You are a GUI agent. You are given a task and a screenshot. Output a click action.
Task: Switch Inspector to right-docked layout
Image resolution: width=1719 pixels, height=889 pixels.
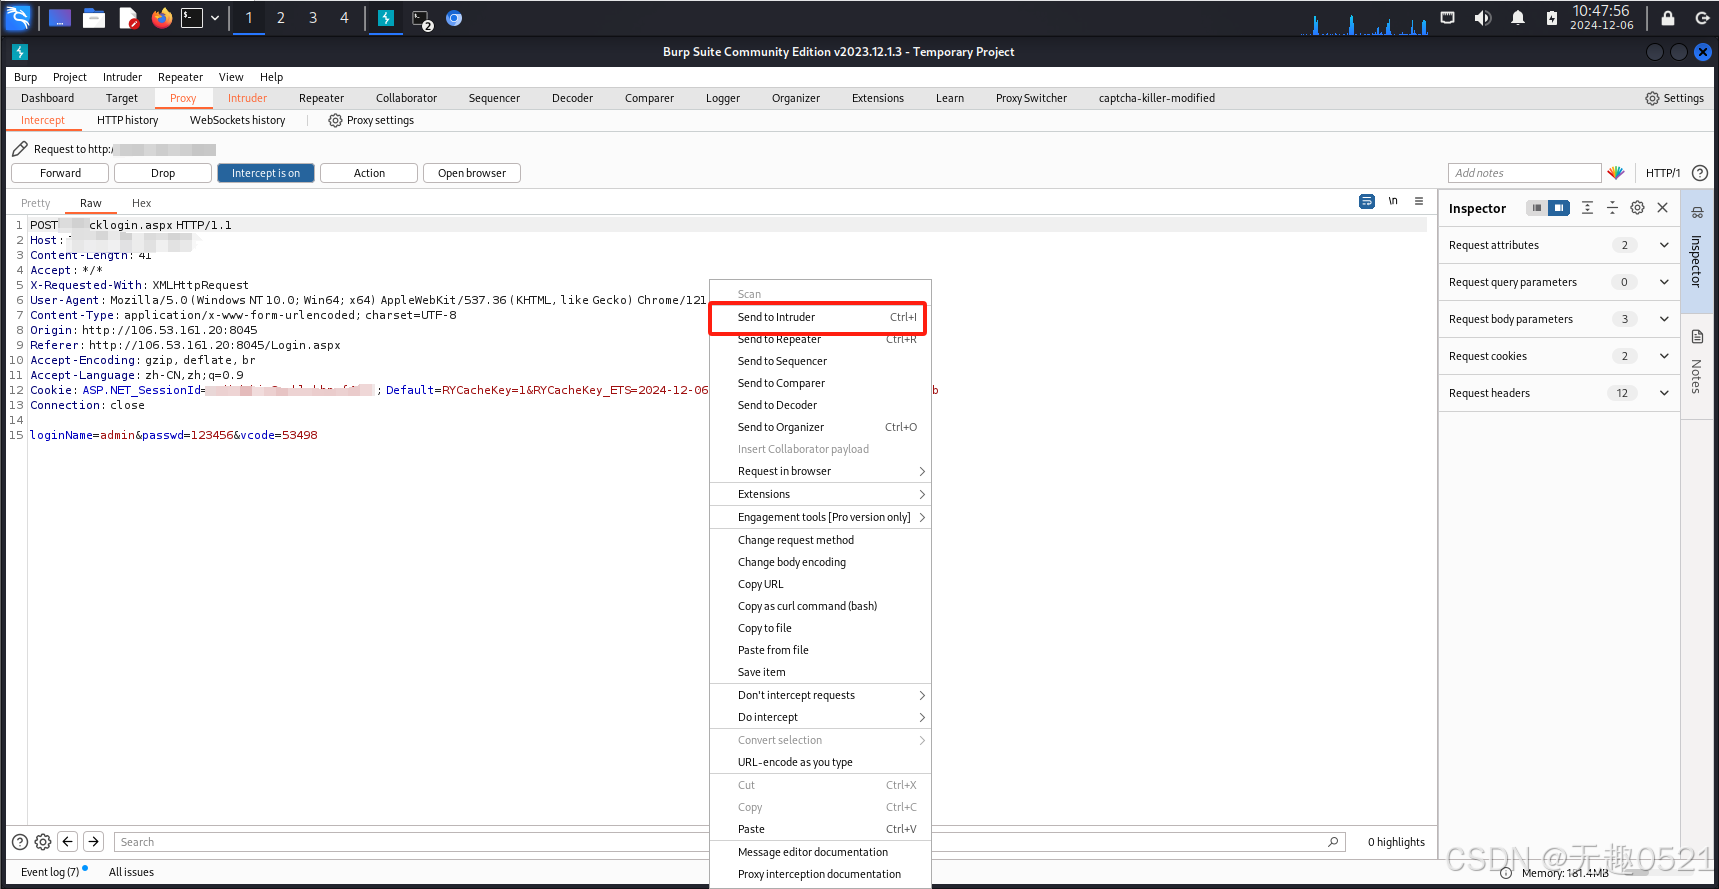(x=1559, y=208)
